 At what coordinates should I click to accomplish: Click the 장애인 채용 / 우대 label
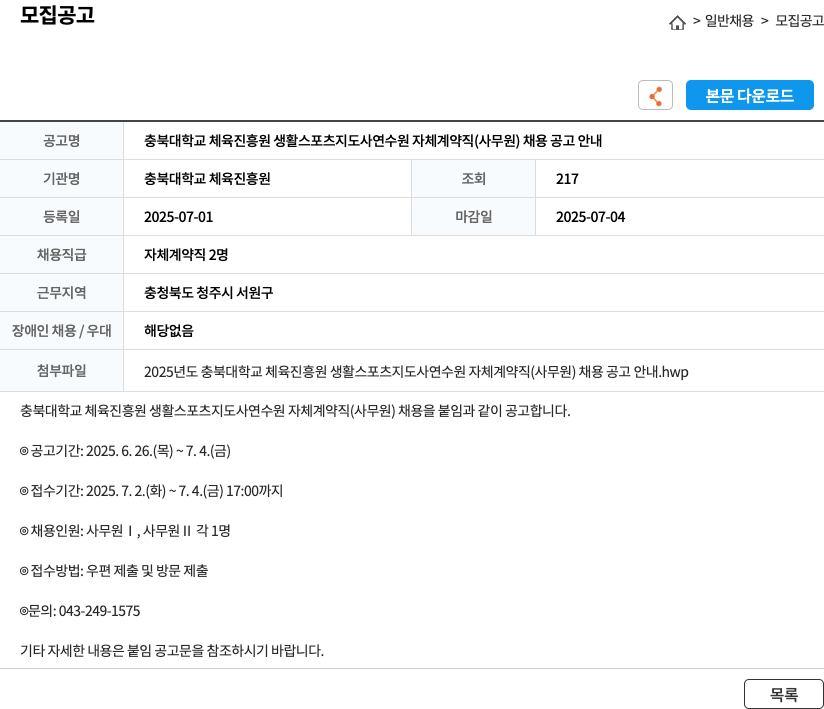point(61,331)
